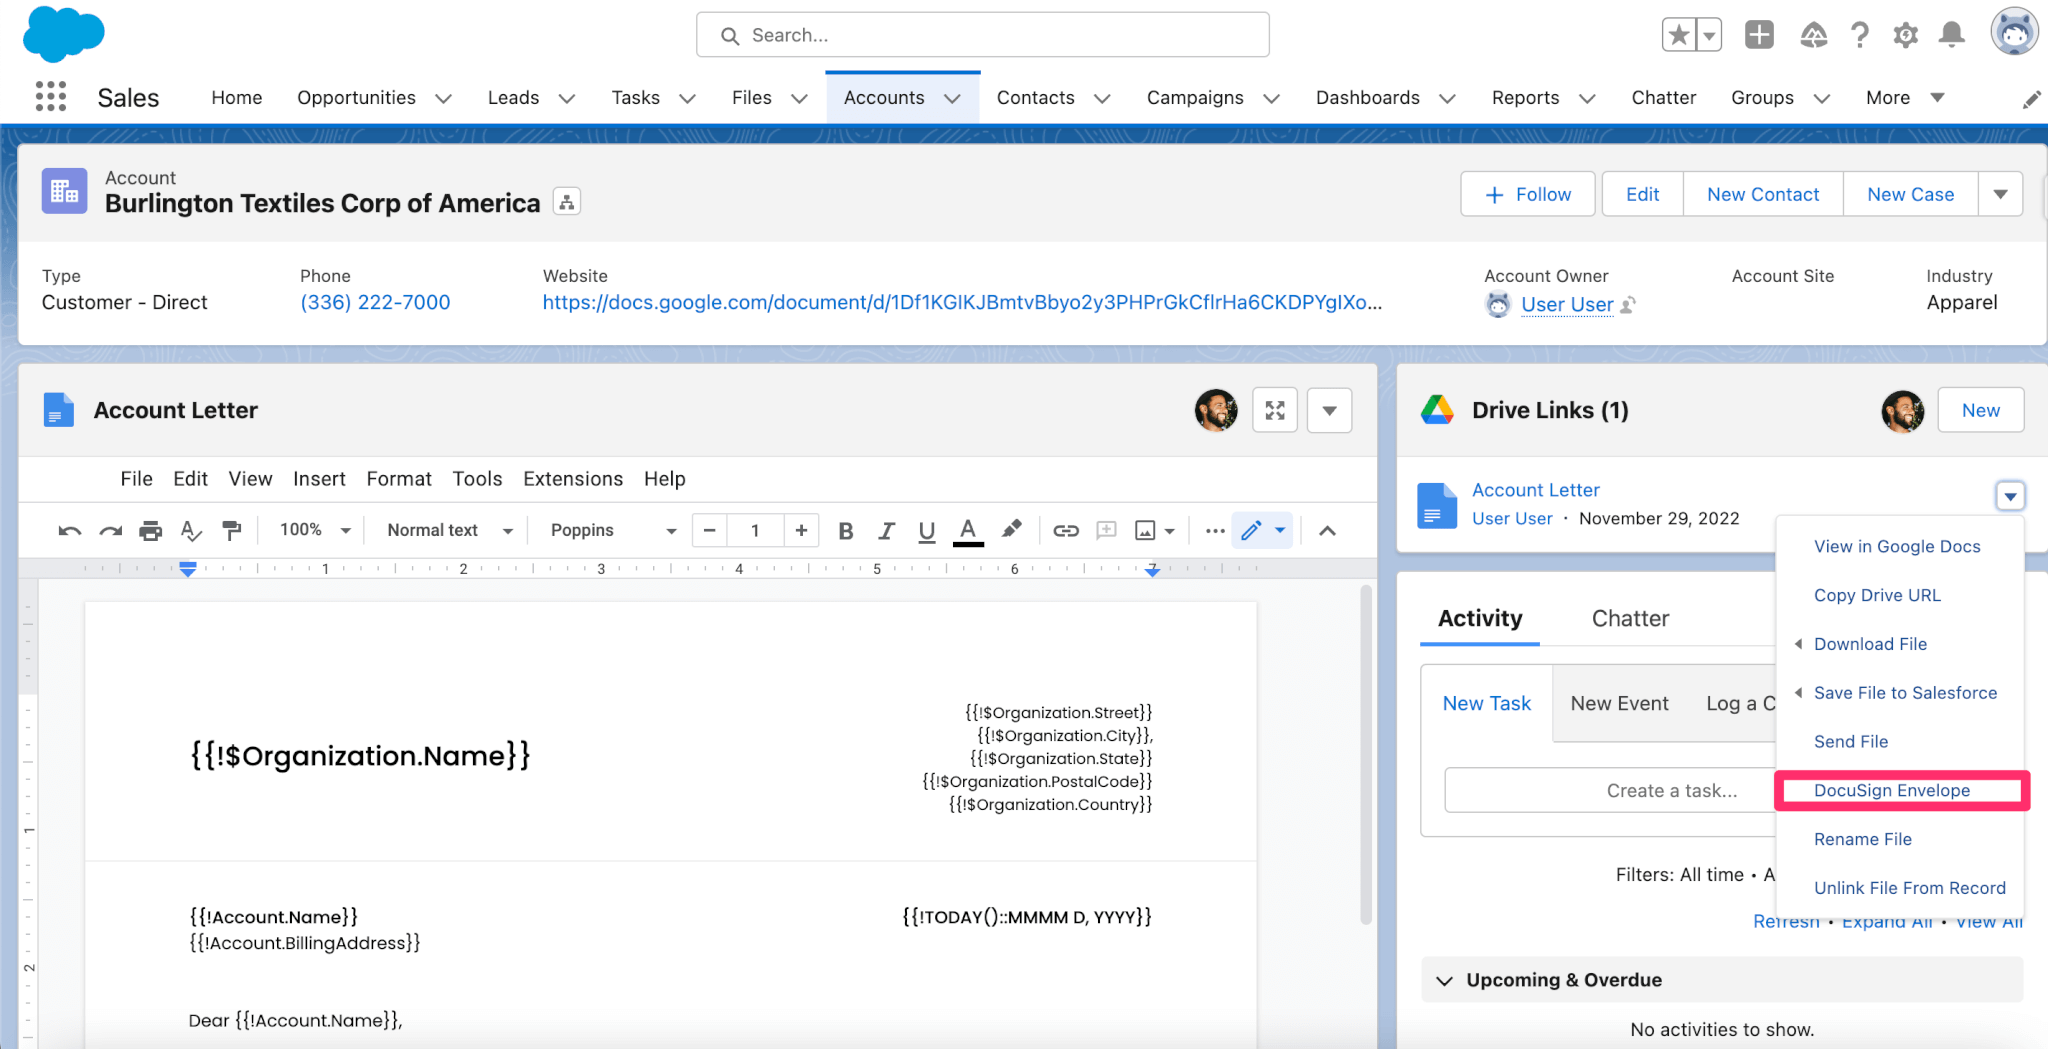The height and width of the screenshot is (1049, 2048).
Task: Toggle bold formatting
Action: click(846, 531)
